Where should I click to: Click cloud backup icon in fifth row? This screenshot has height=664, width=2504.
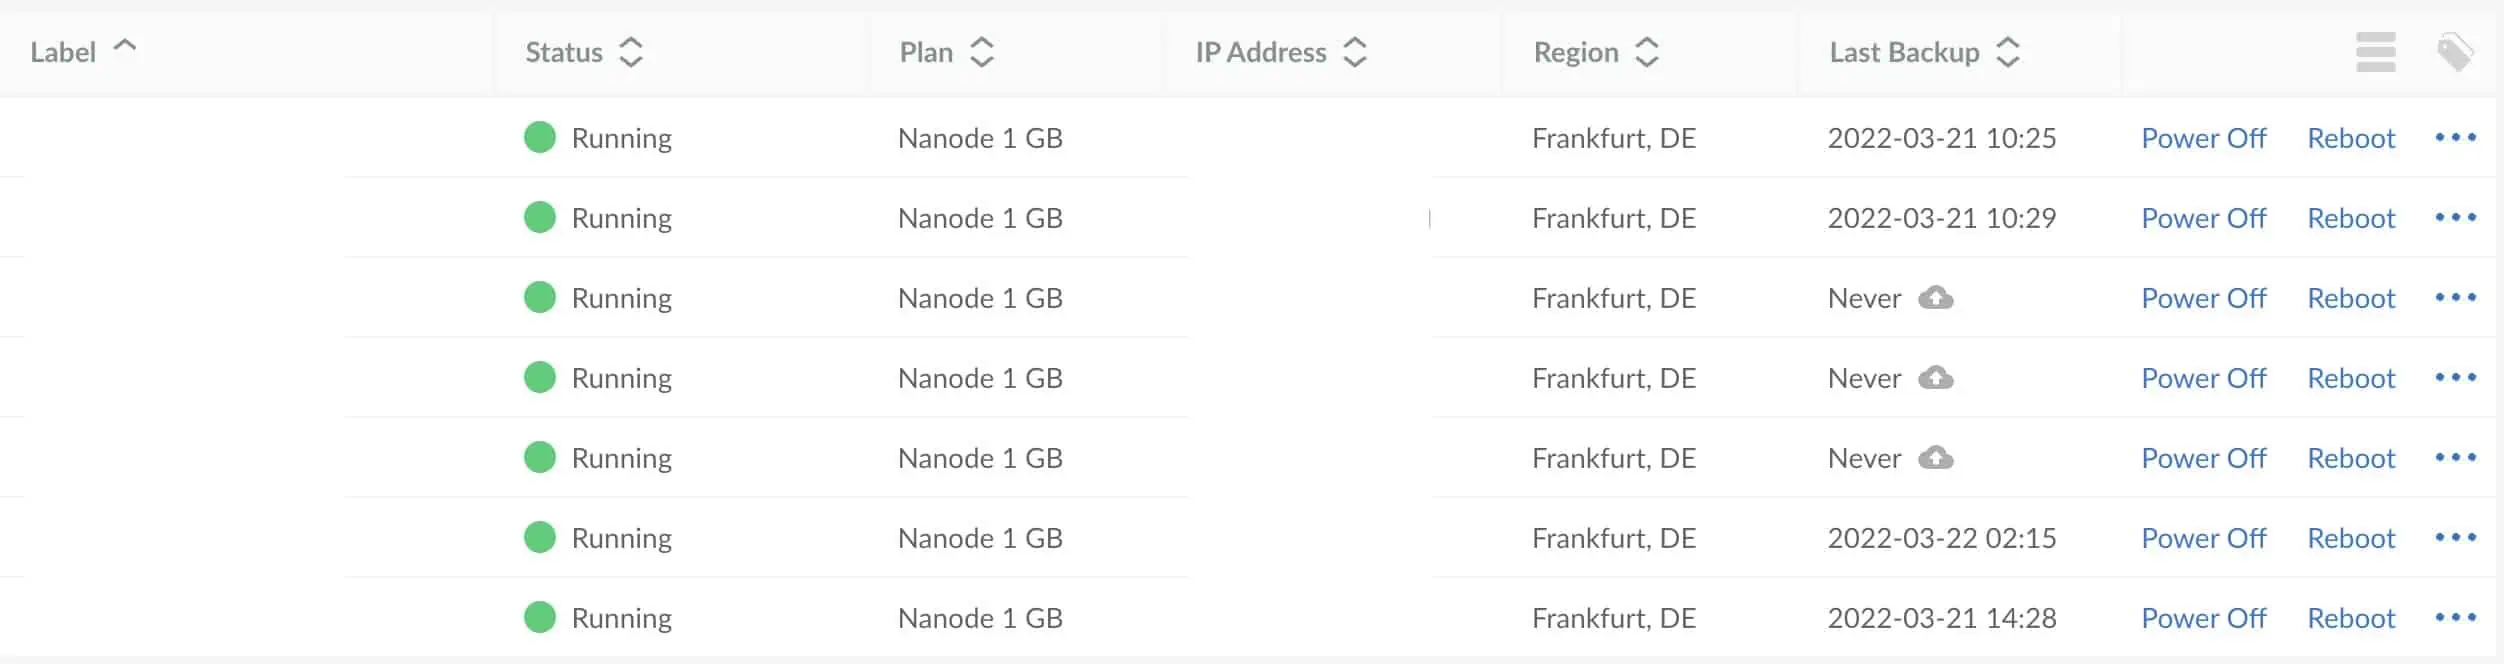coord(1935,458)
